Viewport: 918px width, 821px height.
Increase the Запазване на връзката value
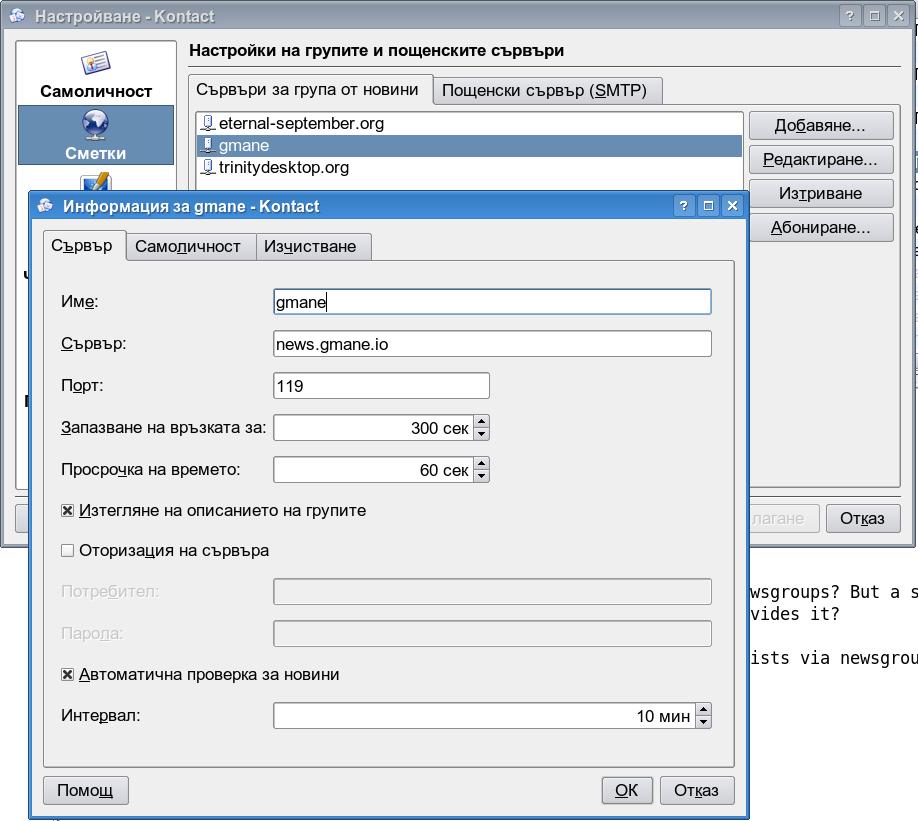pyautogui.click(x=481, y=422)
